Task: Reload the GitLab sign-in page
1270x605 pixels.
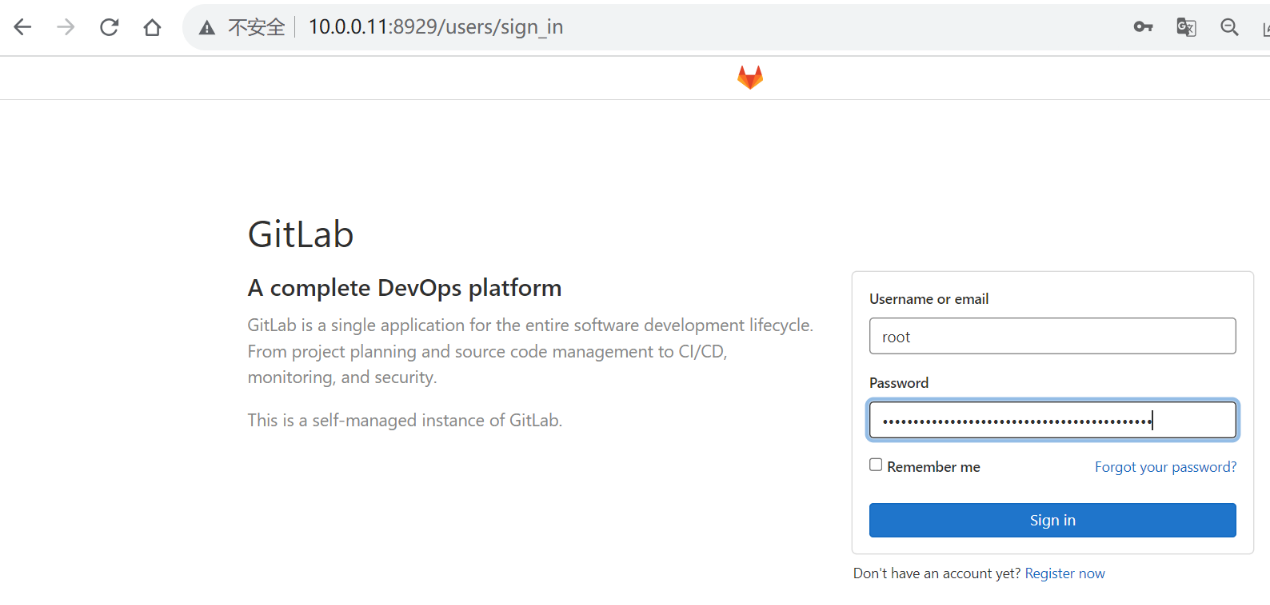Action: tap(109, 27)
